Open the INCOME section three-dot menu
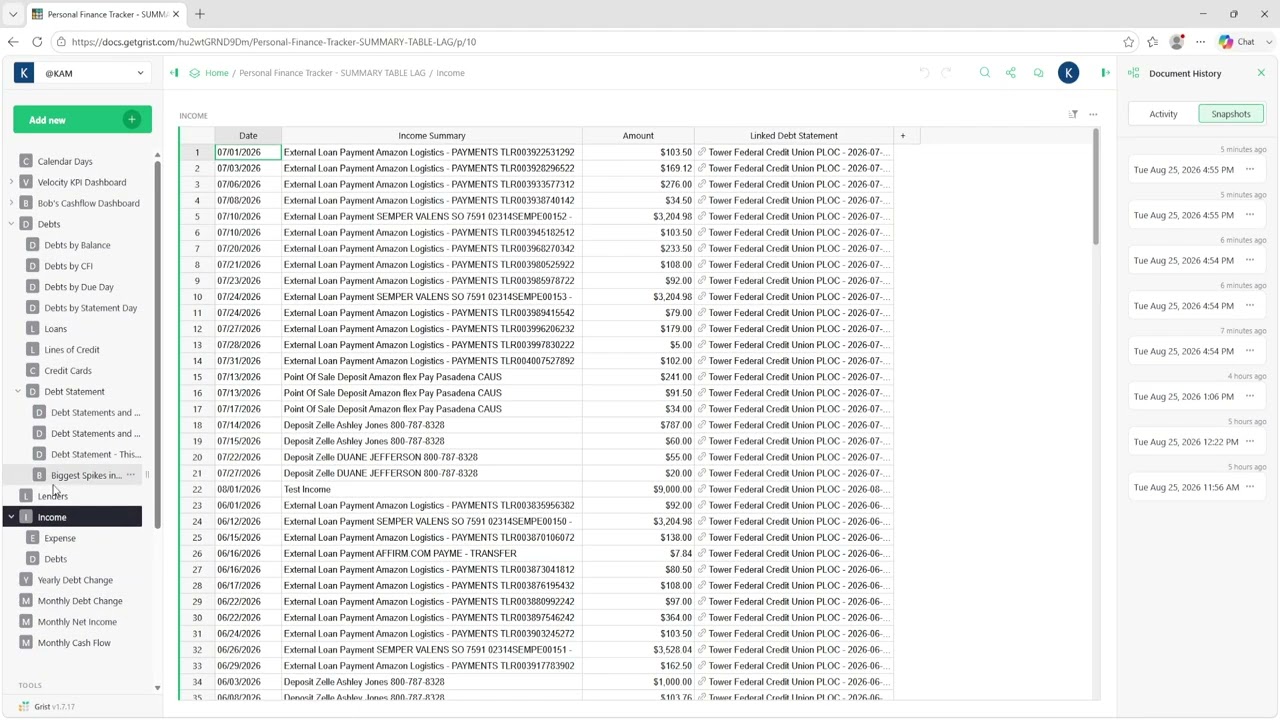The width and height of the screenshot is (1280, 720). [1093, 115]
